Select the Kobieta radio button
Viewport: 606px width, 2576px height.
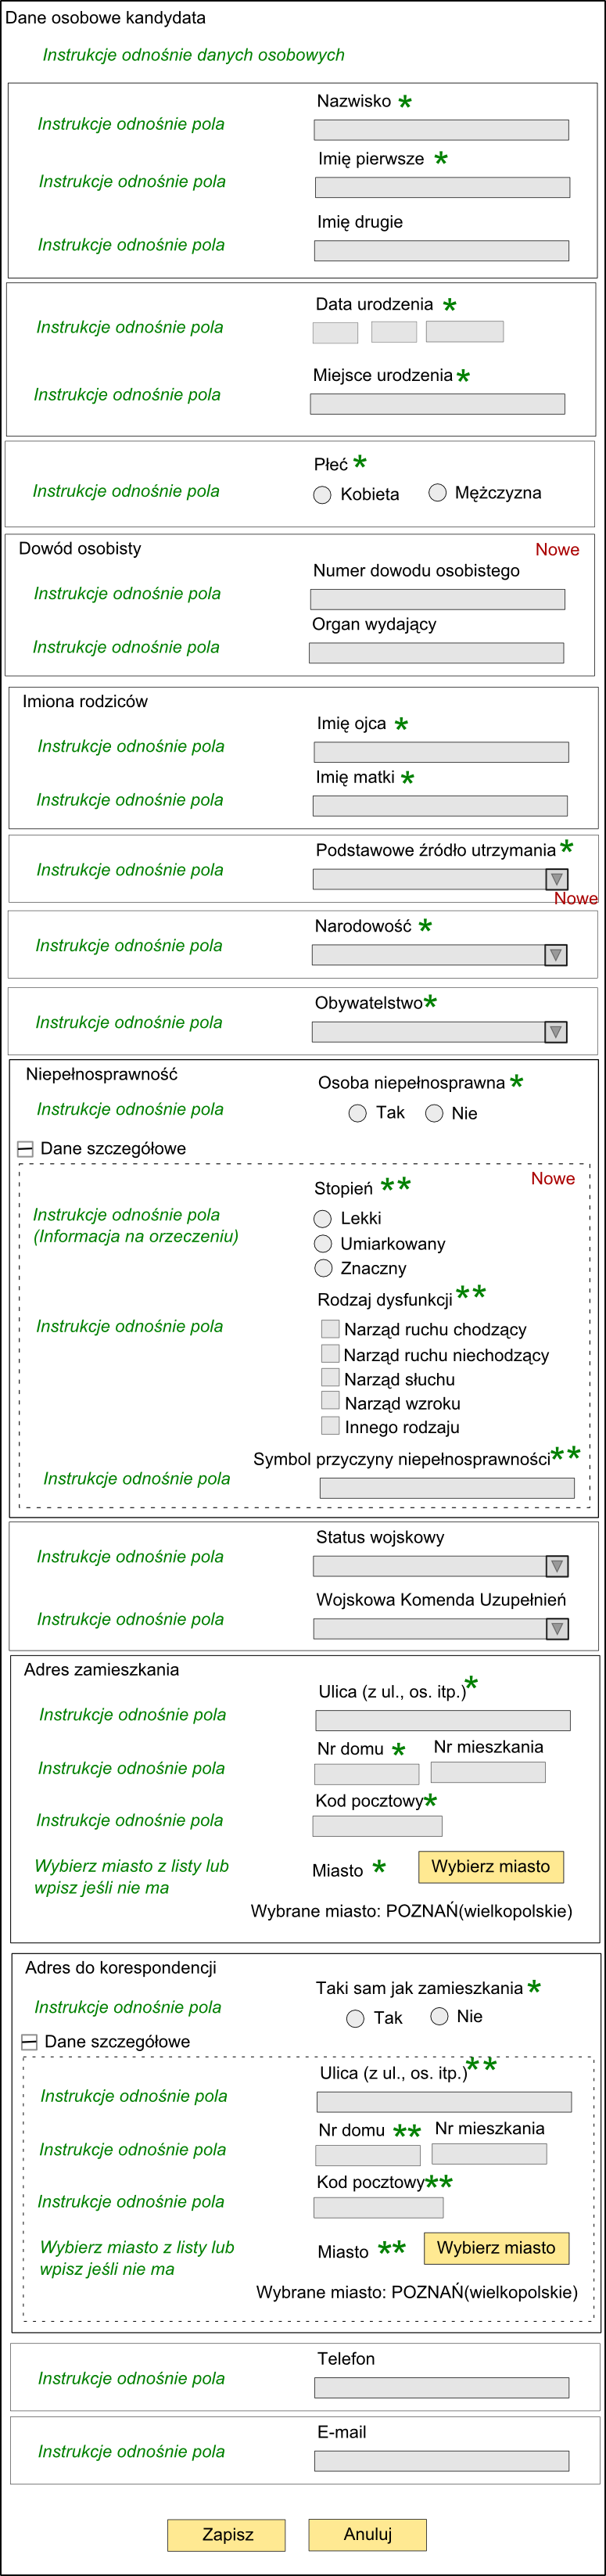tap(322, 495)
